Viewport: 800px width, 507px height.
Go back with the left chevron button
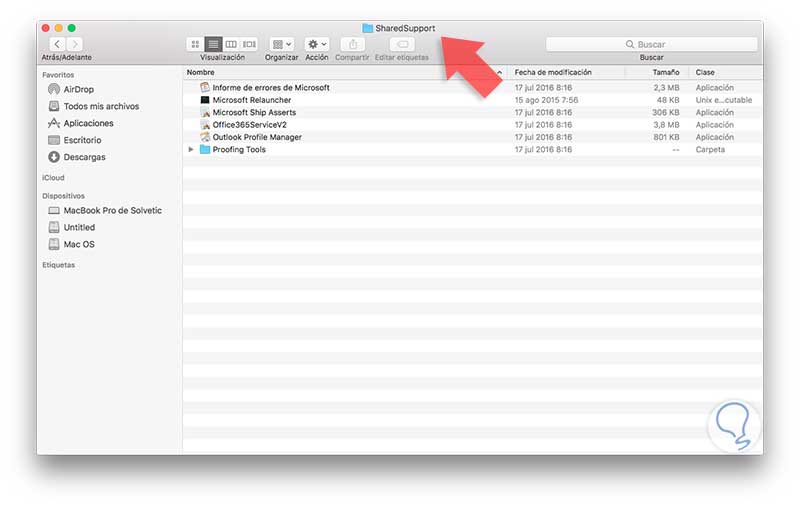click(57, 44)
